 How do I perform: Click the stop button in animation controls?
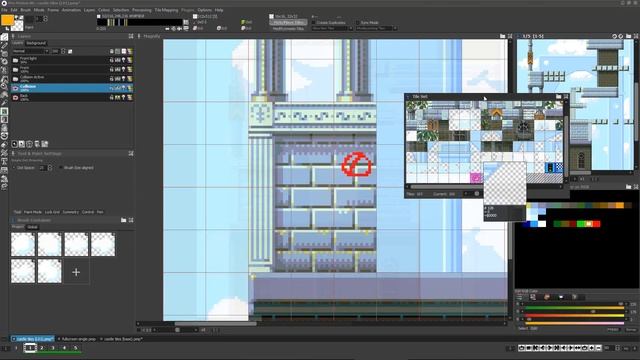click(529, 348)
